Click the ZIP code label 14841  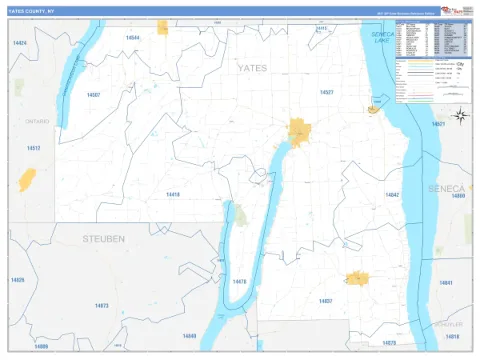(x=446, y=283)
